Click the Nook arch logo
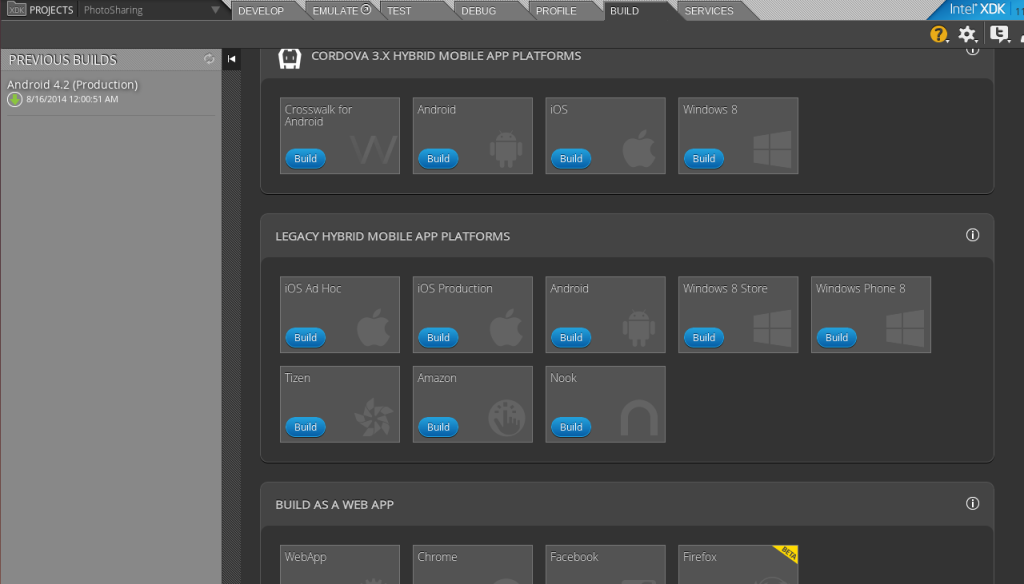 click(639, 418)
